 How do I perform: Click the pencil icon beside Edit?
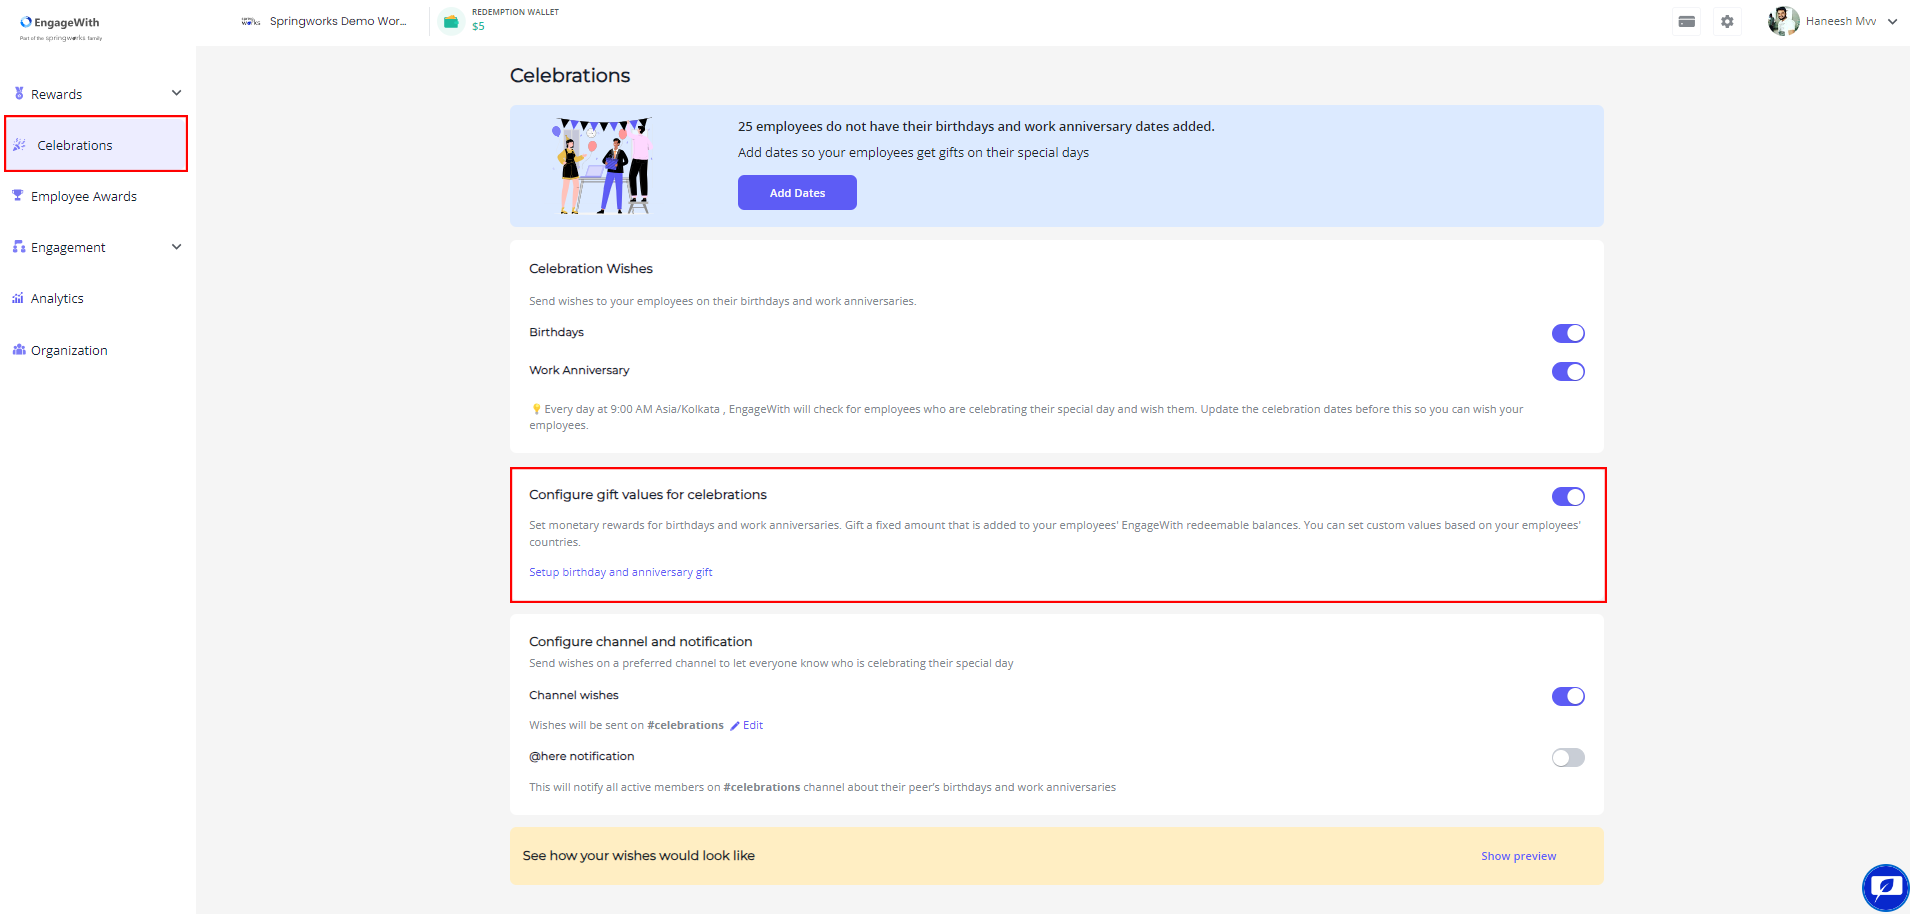(x=735, y=726)
